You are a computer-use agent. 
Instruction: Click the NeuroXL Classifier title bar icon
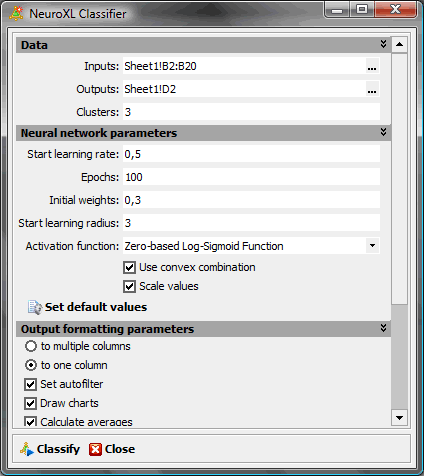[16, 14]
